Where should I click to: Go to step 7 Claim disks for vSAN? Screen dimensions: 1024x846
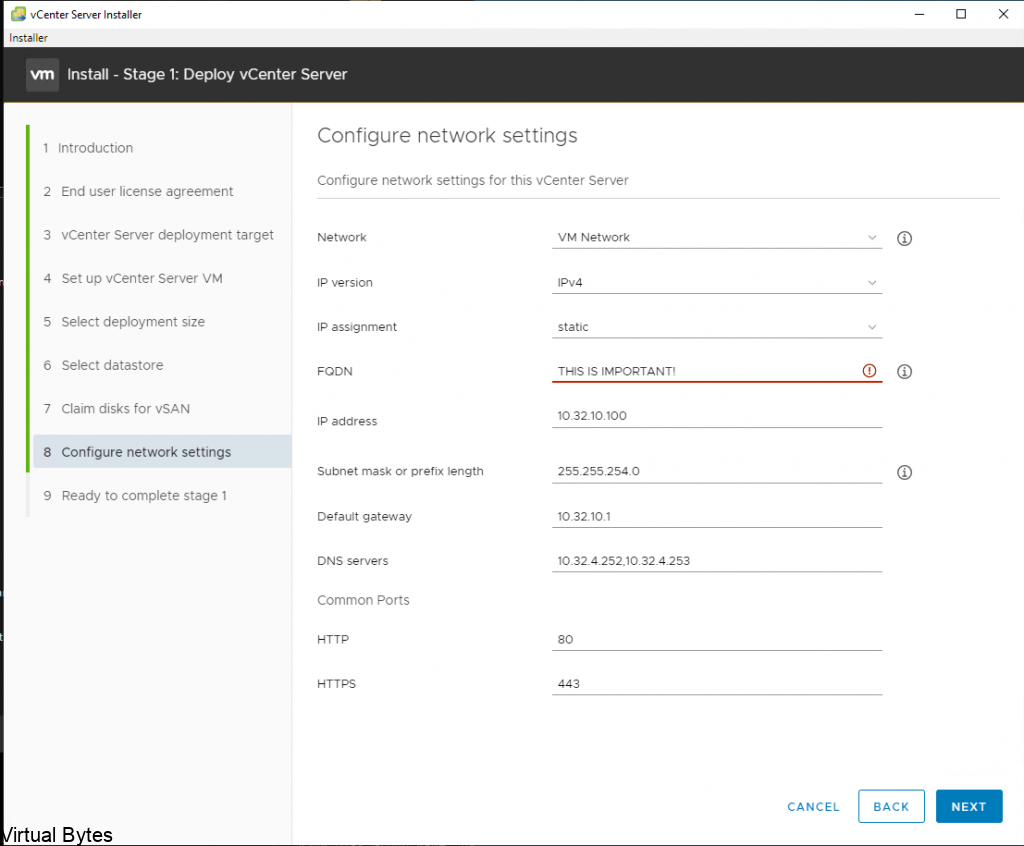pyautogui.click(x=117, y=409)
